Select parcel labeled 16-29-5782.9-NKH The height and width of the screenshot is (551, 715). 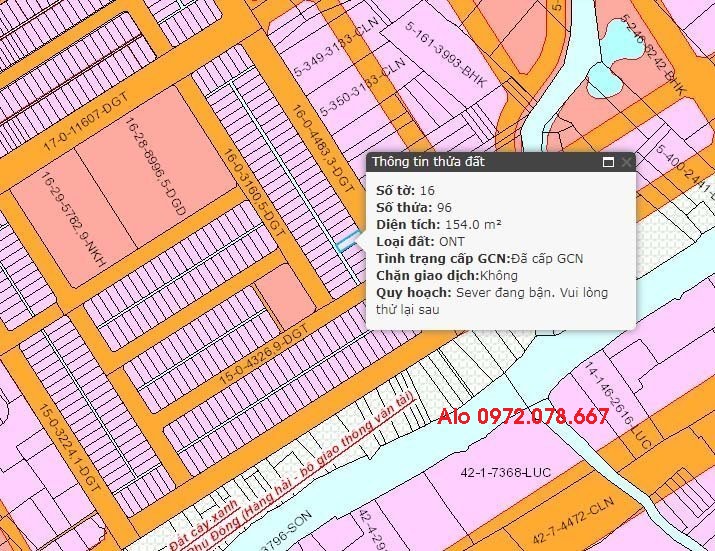coord(73,219)
